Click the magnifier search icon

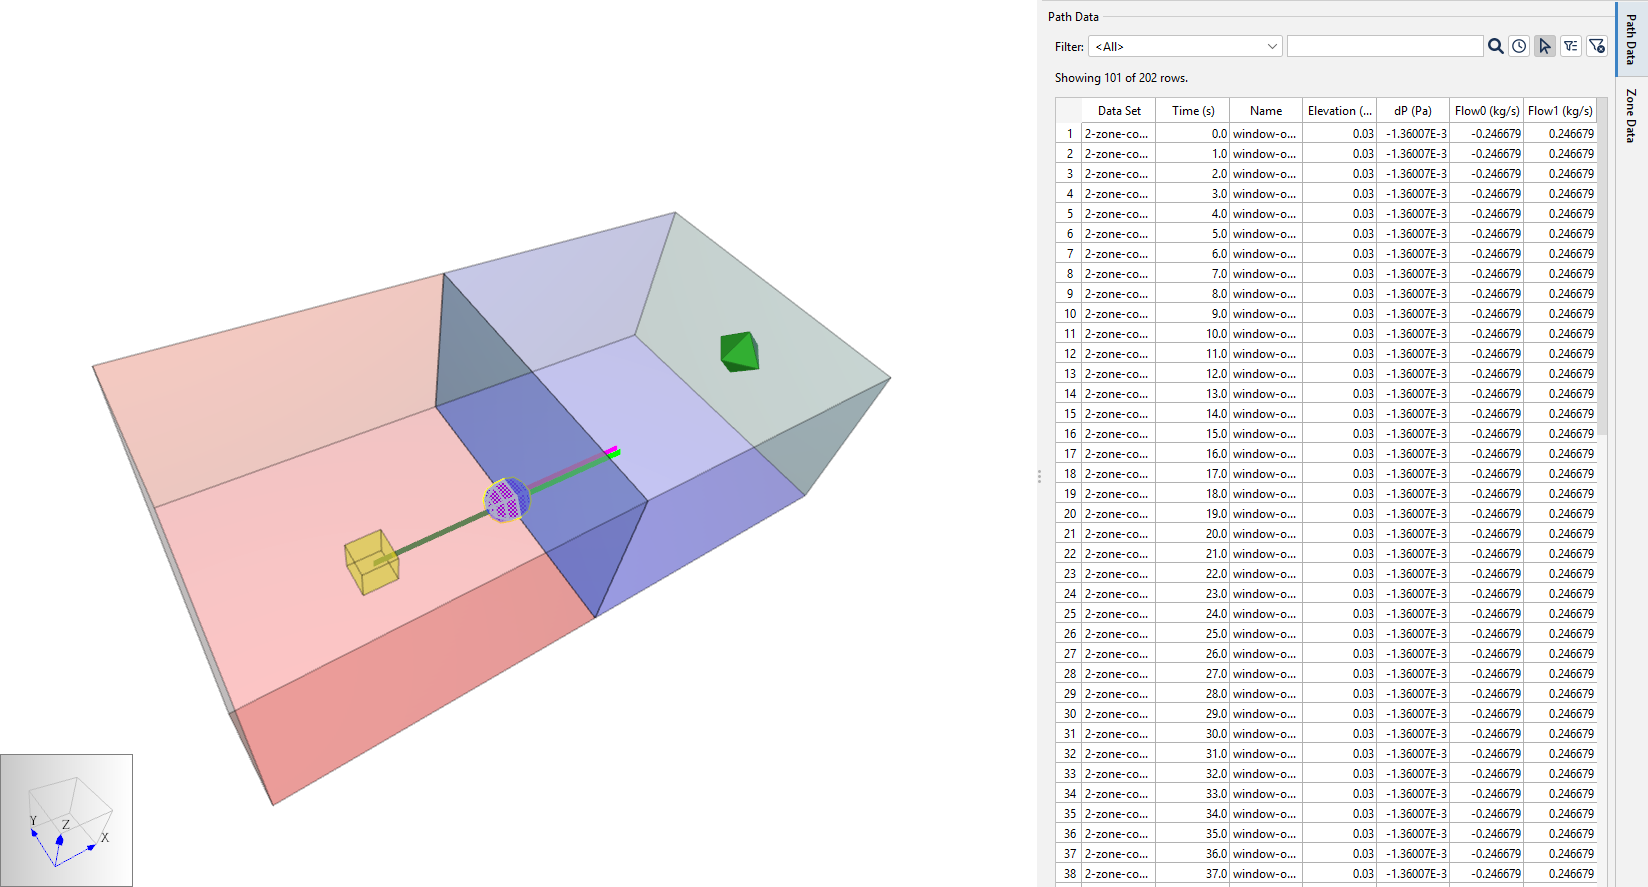pyautogui.click(x=1495, y=46)
